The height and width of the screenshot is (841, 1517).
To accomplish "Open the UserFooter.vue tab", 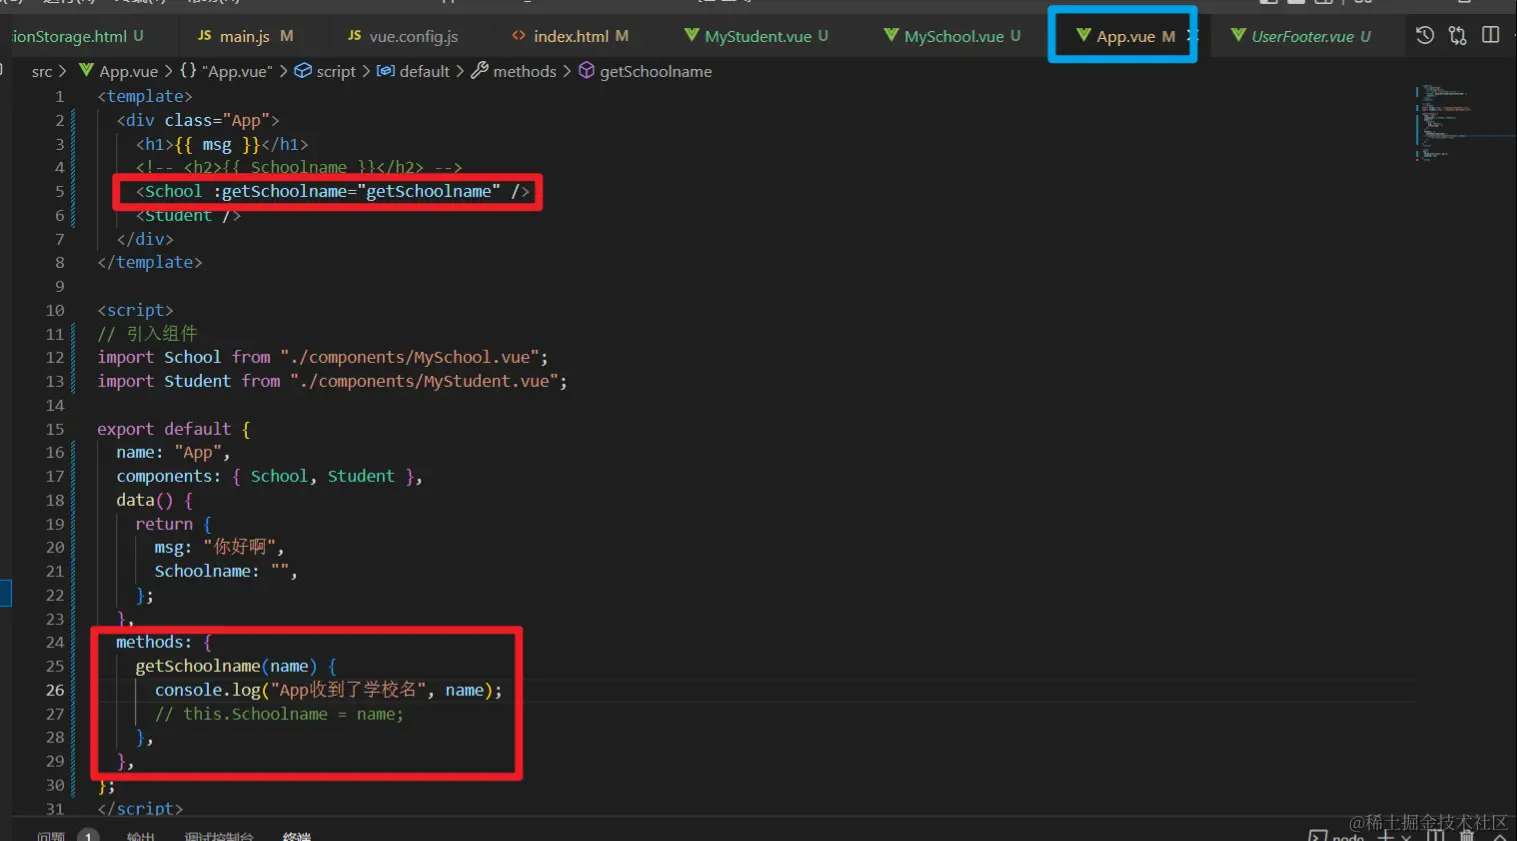I will pyautogui.click(x=1301, y=36).
